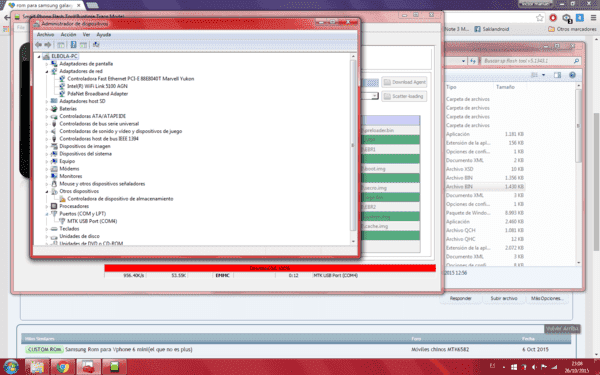Click the properties pane icon in Device Manager toolbar
The width and height of the screenshot is (600, 375).
(83, 45)
